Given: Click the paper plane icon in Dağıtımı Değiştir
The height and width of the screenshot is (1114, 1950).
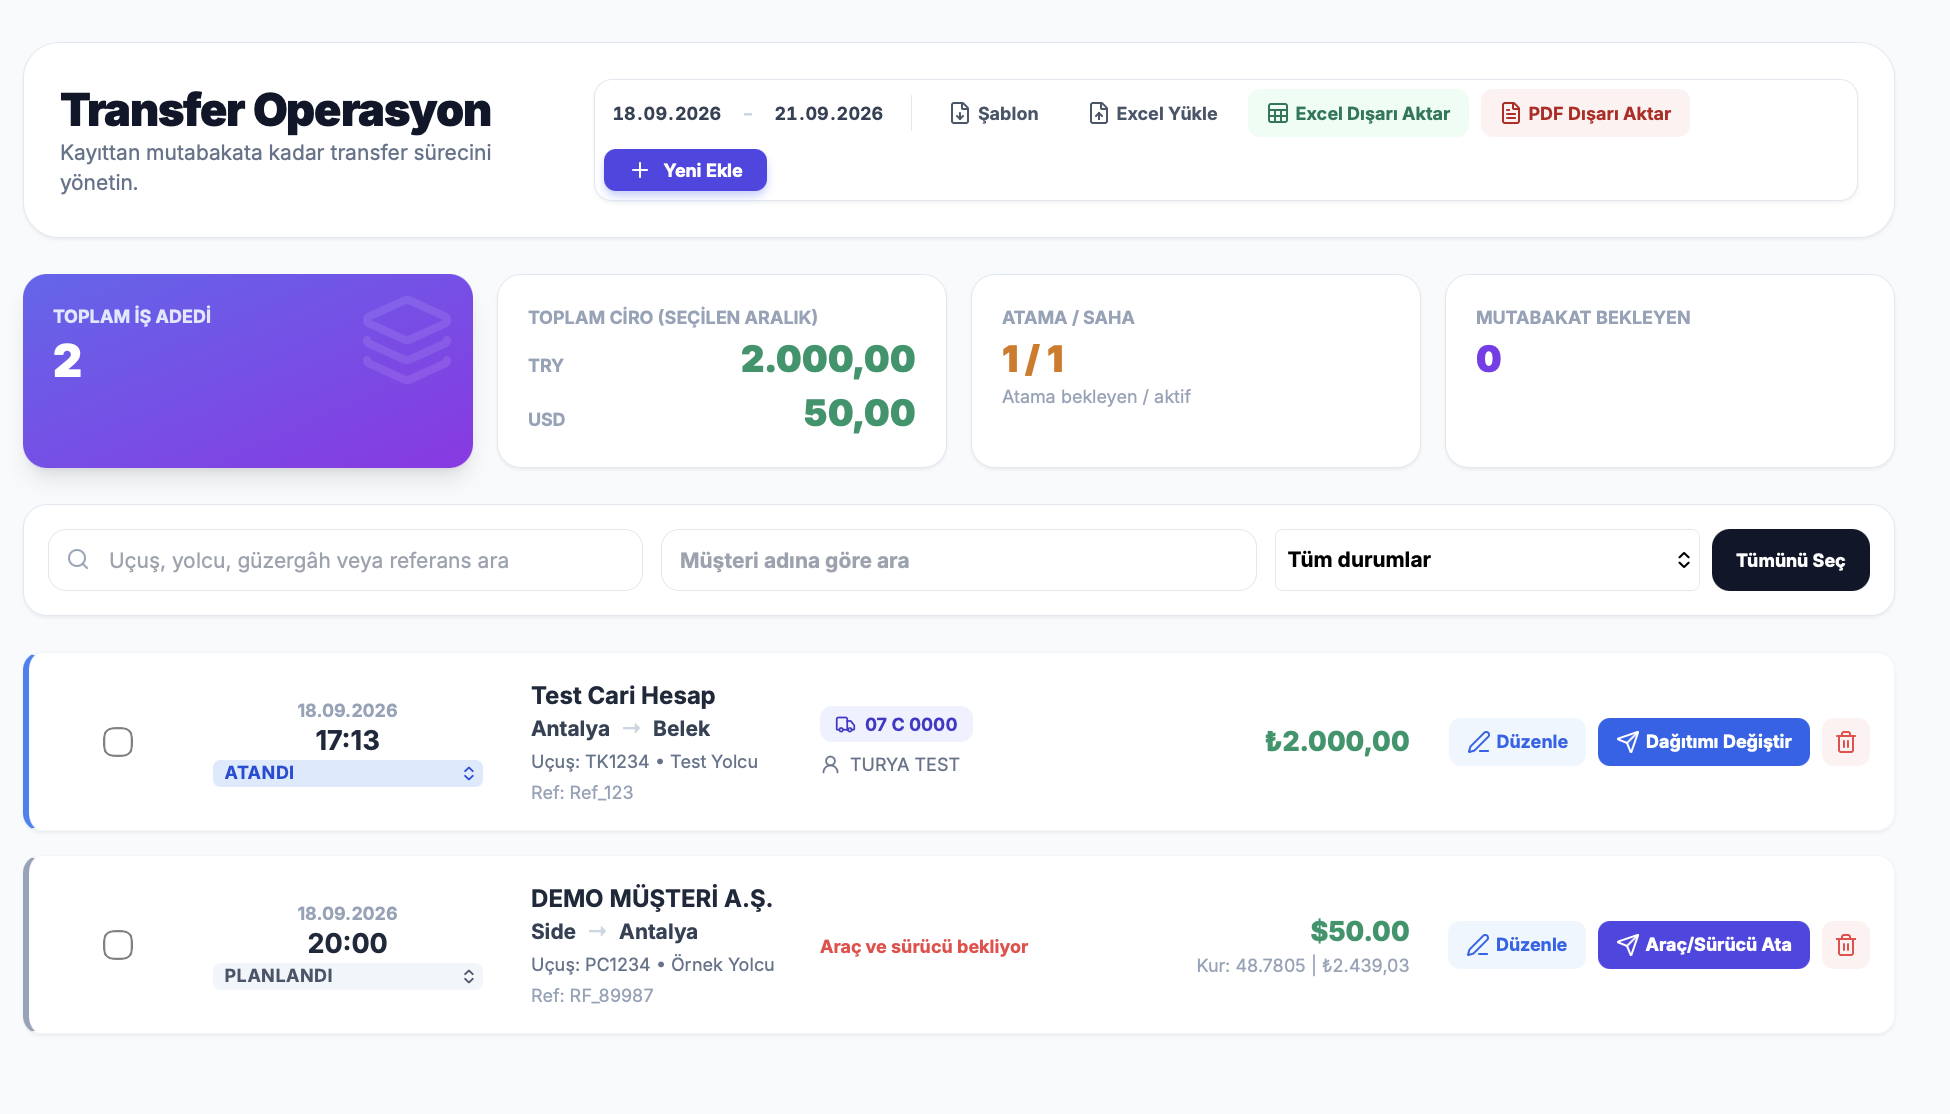Looking at the screenshot, I should [1627, 742].
